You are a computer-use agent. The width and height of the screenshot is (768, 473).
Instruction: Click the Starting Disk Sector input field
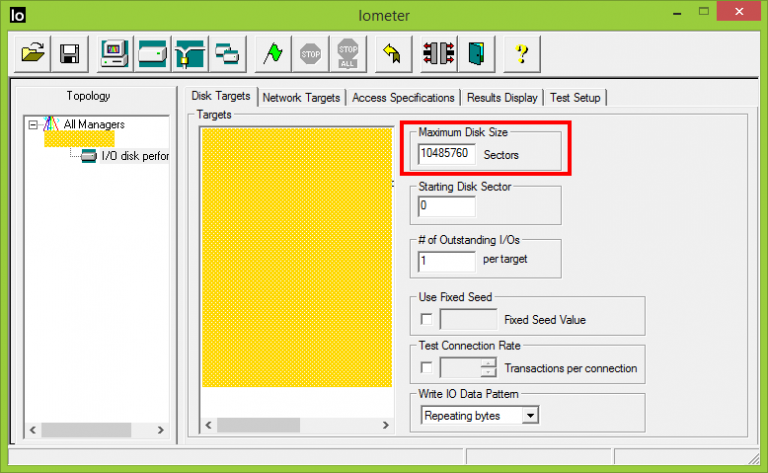point(447,205)
